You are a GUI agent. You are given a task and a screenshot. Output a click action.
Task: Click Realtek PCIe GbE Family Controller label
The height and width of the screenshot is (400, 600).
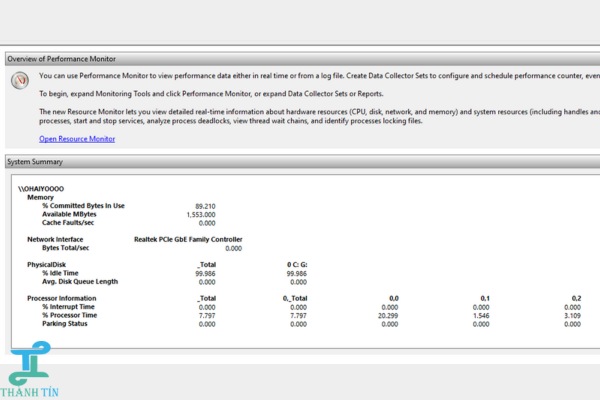tap(188, 239)
